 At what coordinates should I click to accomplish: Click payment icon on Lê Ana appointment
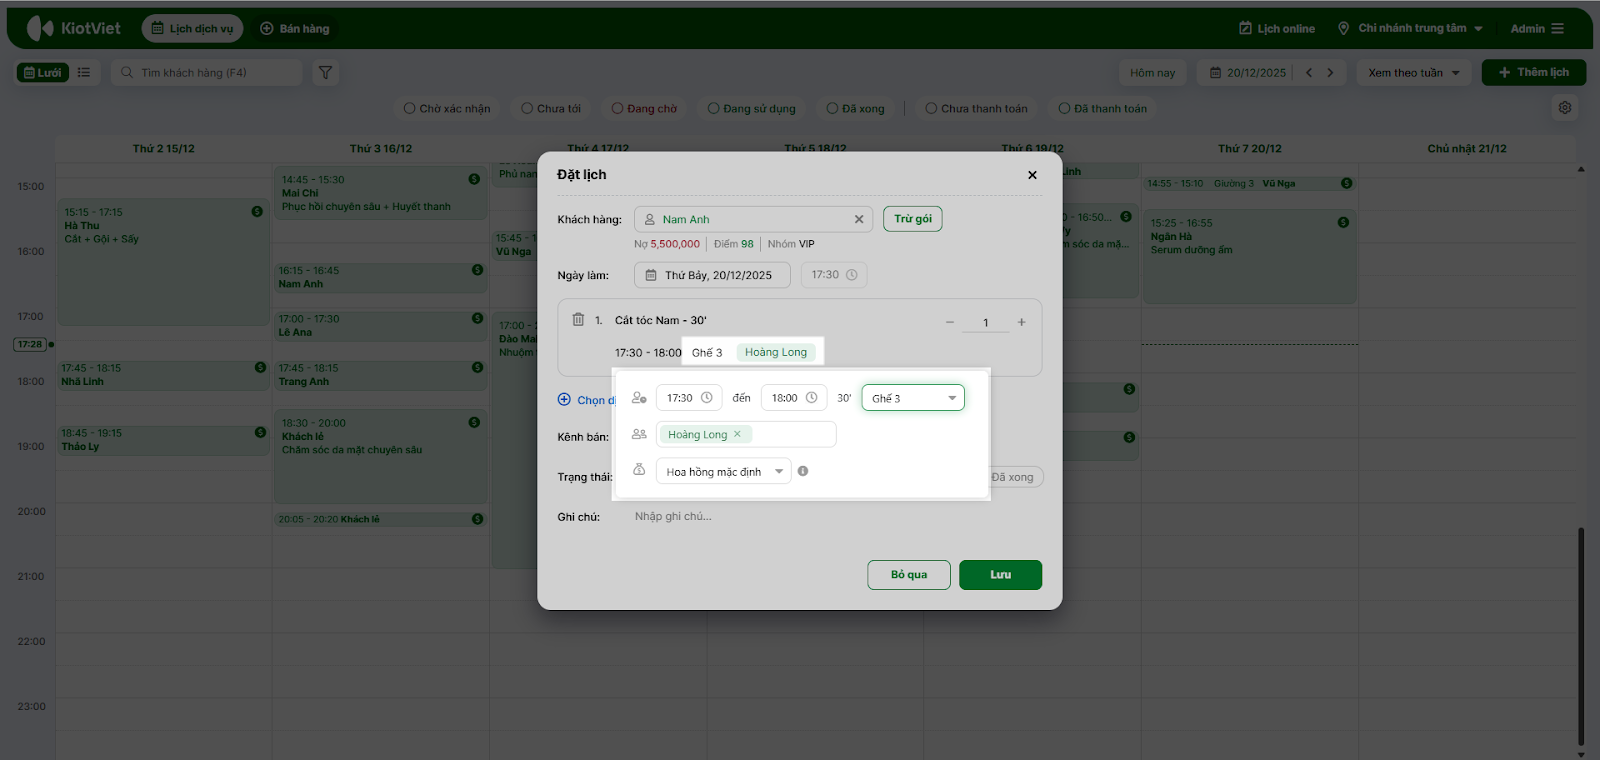(477, 318)
